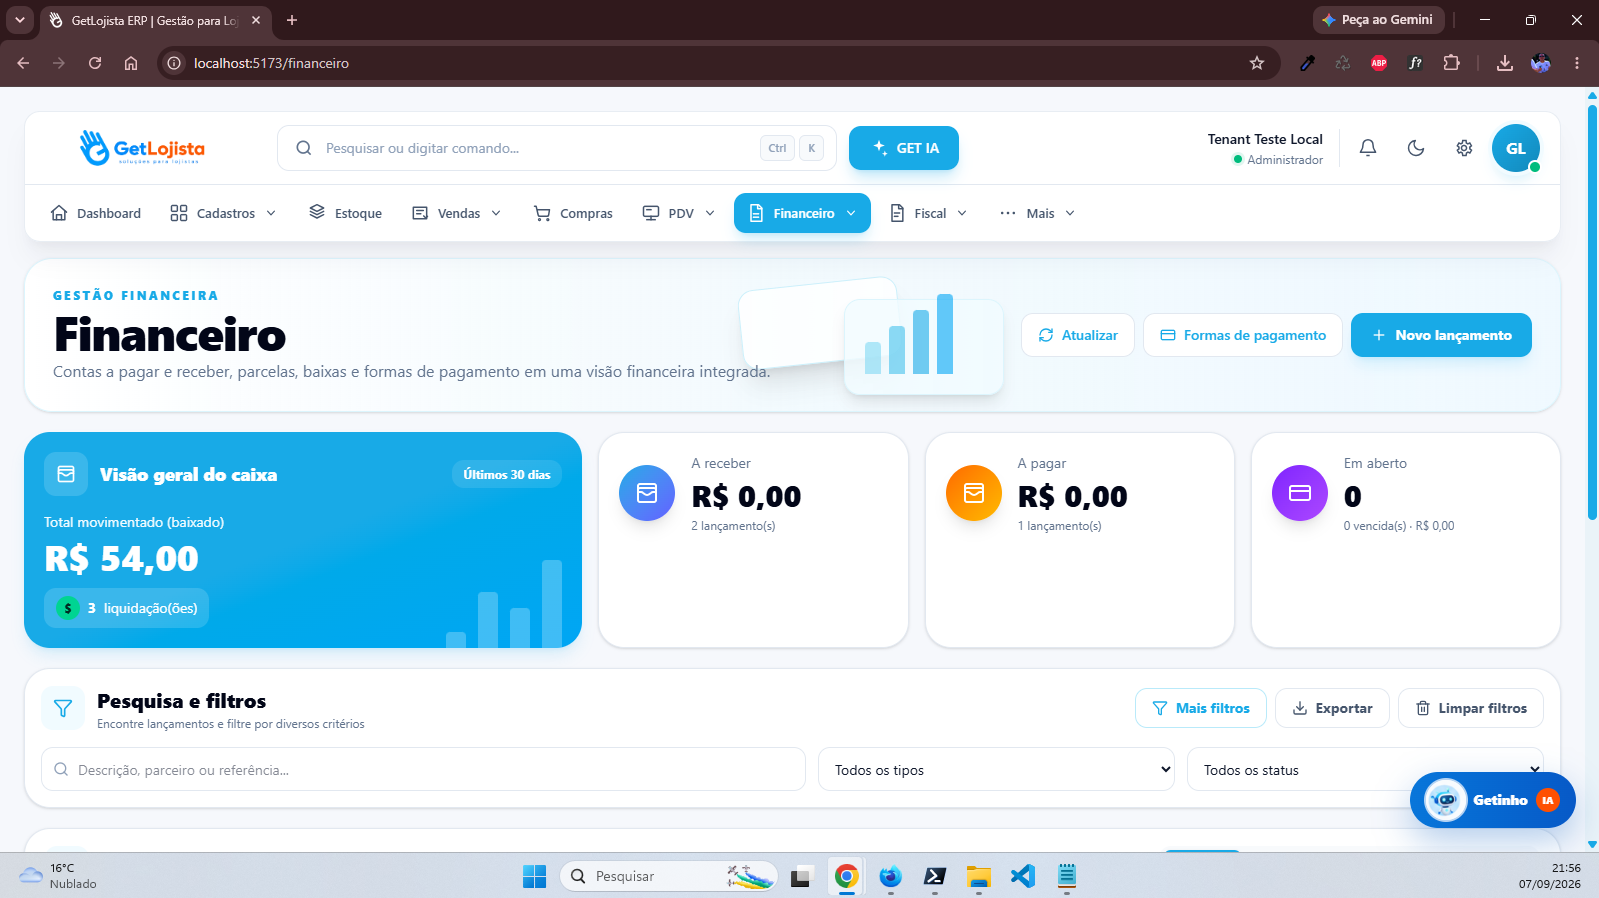The image size is (1599, 898).
Task: Click the Últimos 30 dias badge
Action: (507, 474)
